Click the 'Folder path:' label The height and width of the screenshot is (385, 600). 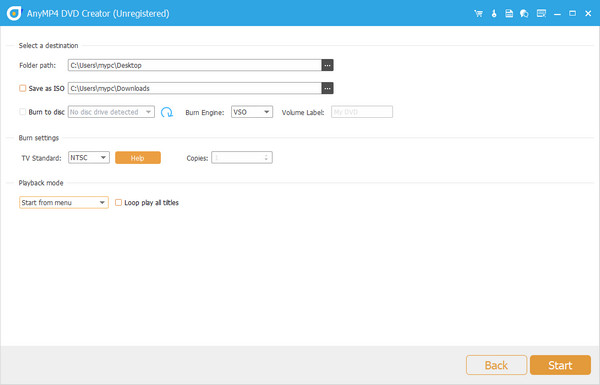[x=38, y=65]
